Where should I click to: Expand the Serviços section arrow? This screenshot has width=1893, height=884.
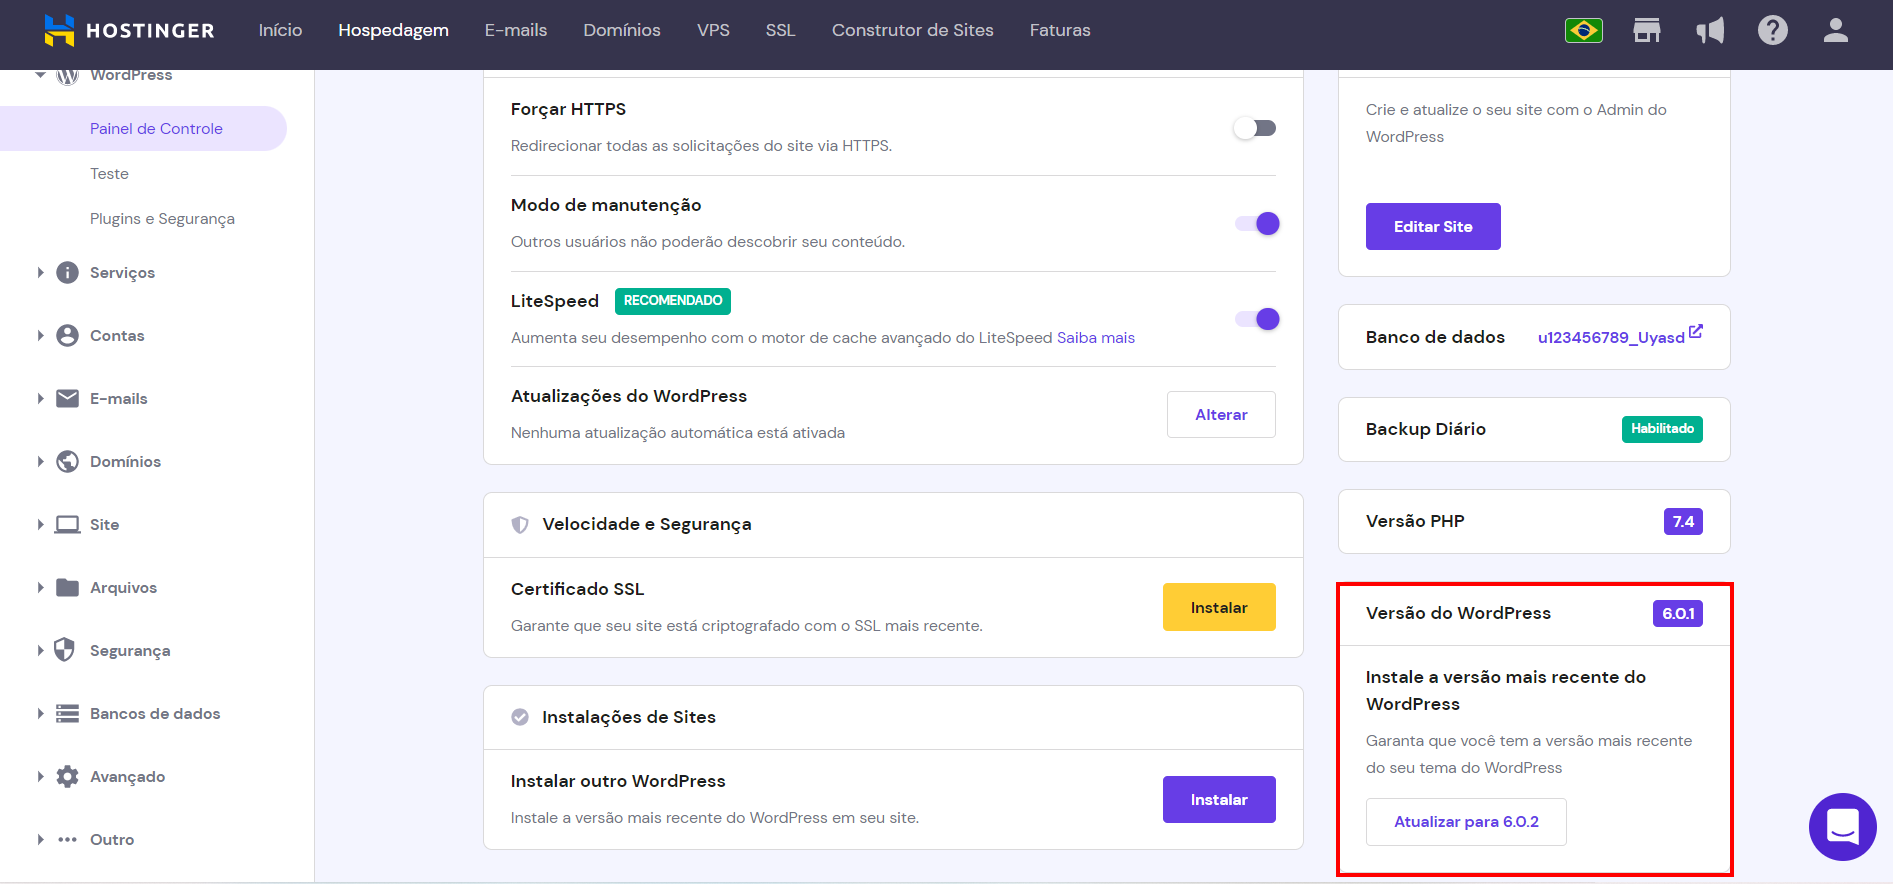(40, 273)
